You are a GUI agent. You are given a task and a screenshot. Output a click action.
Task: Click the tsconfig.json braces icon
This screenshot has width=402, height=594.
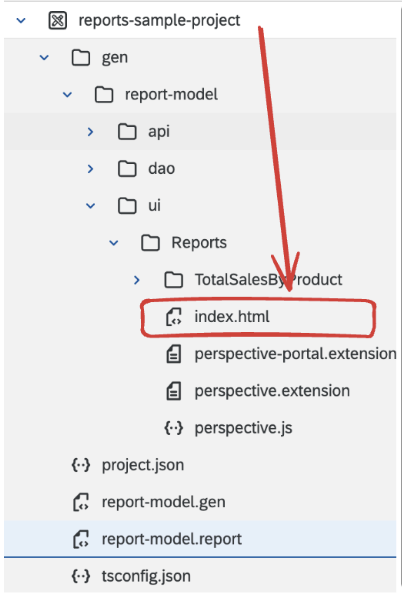click(x=81, y=576)
